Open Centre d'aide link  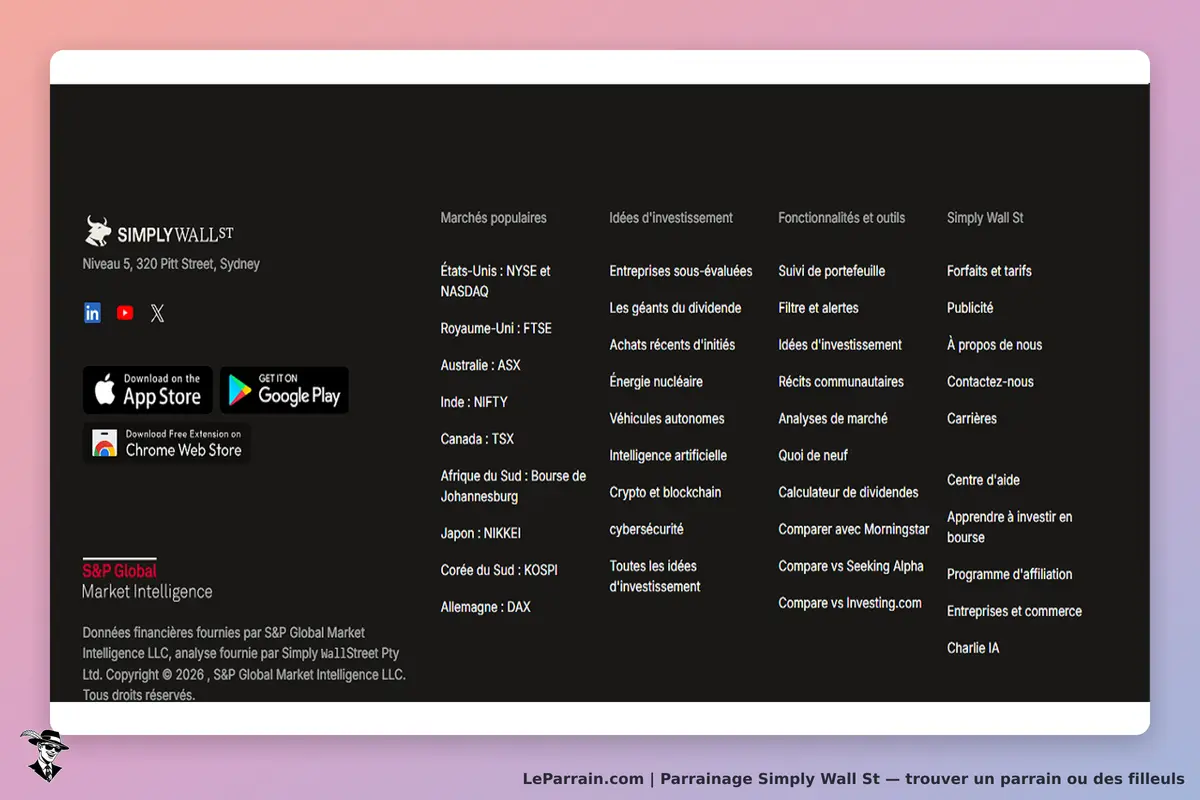point(984,480)
